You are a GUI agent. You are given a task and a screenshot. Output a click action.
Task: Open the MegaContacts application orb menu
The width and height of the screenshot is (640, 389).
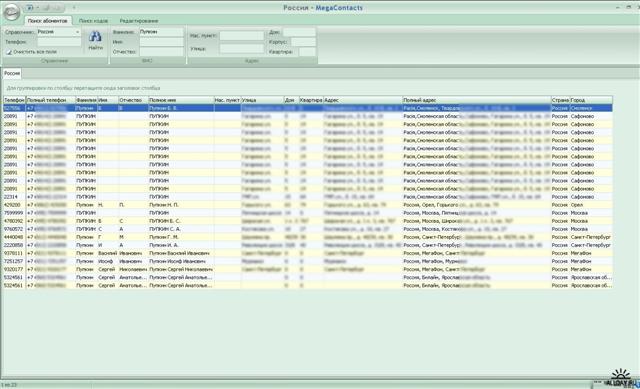(x=11, y=11)
